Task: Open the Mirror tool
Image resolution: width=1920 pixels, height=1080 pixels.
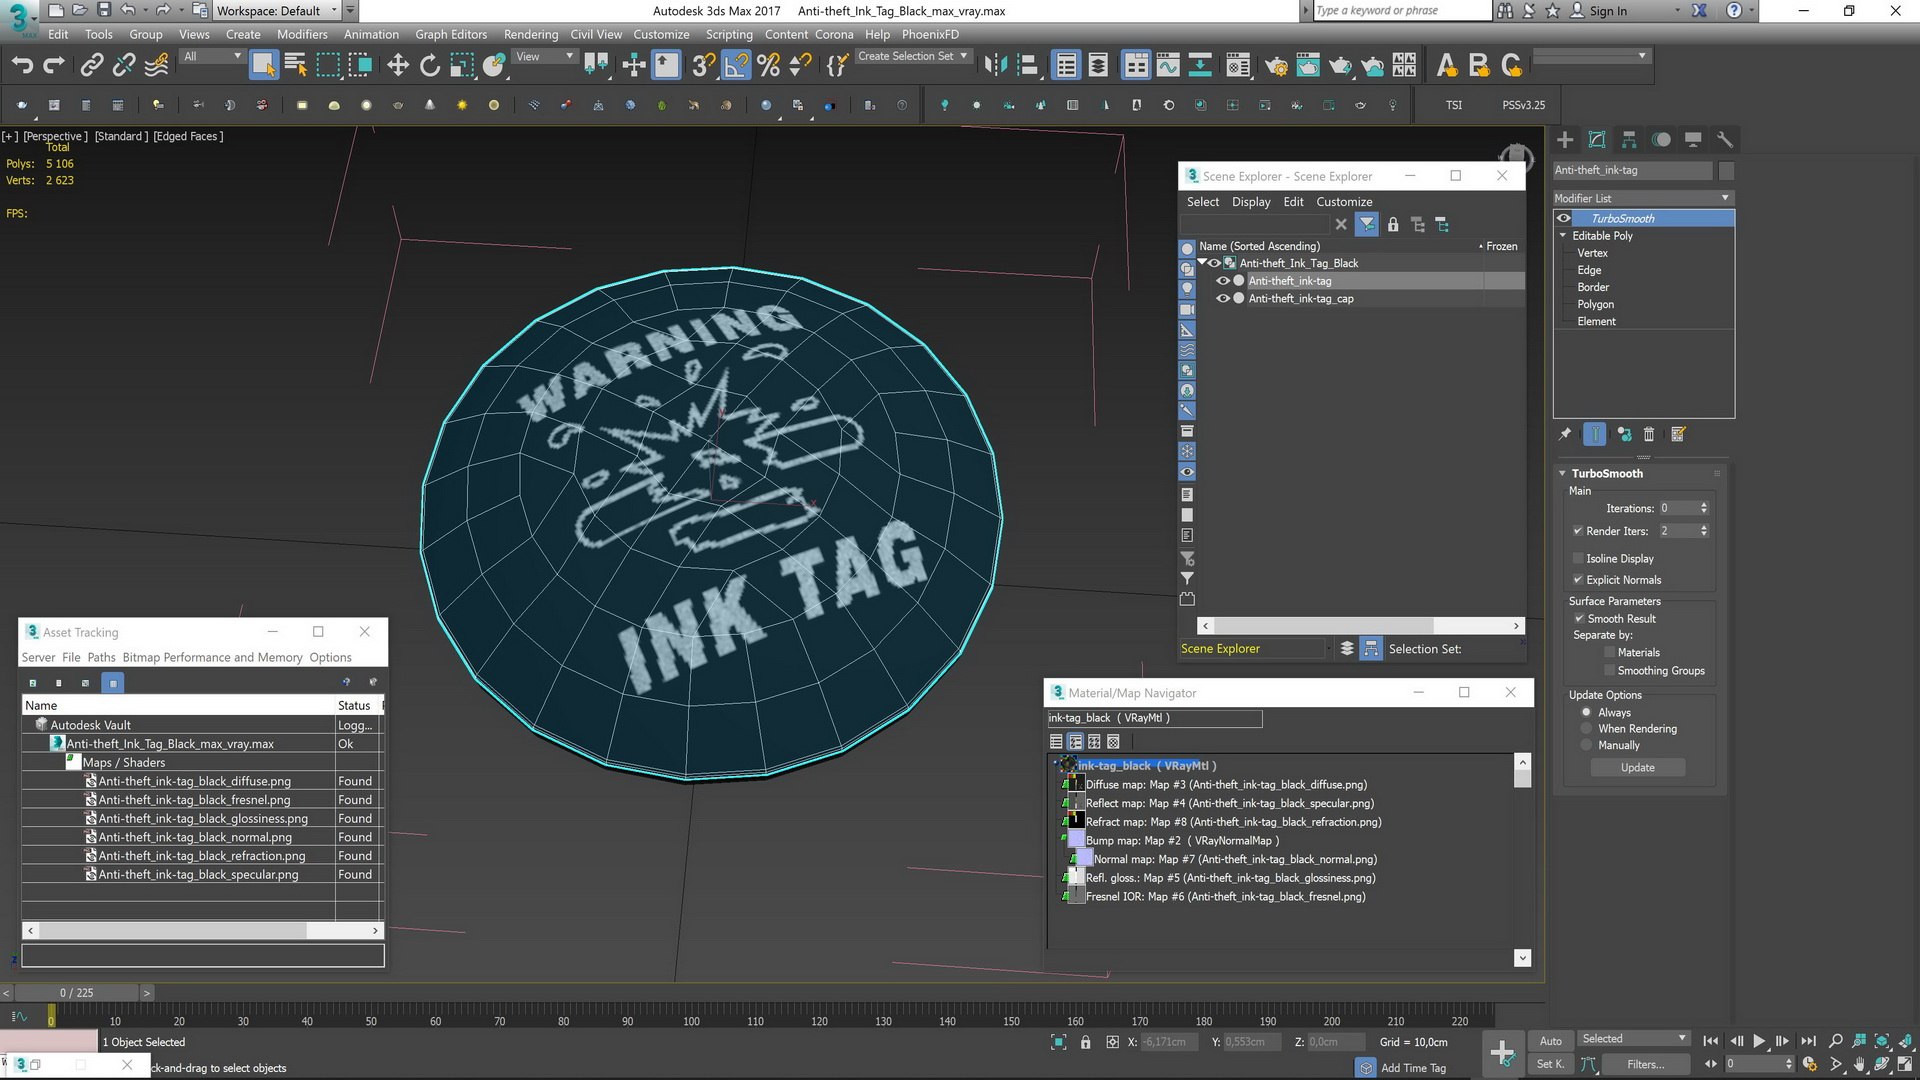Action: [x=995, y=66]
